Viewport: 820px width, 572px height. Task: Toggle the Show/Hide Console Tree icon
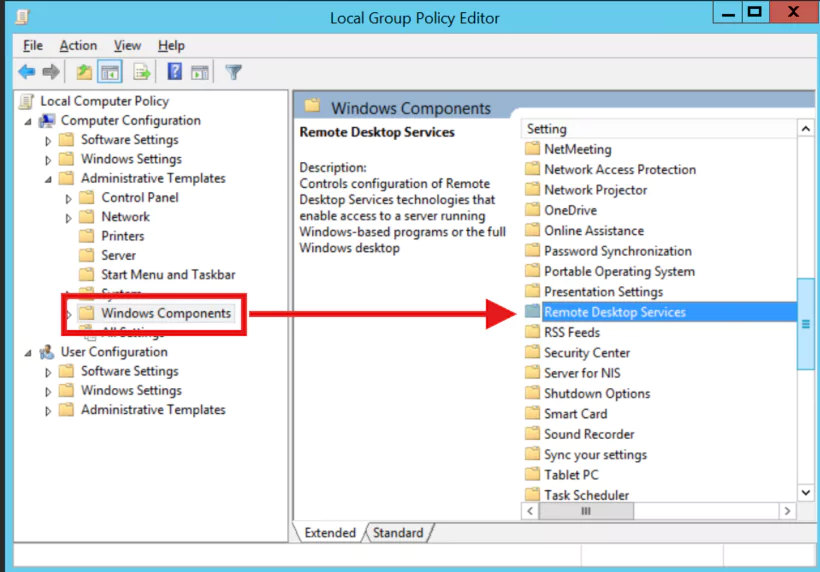click(x=110, y=72)
